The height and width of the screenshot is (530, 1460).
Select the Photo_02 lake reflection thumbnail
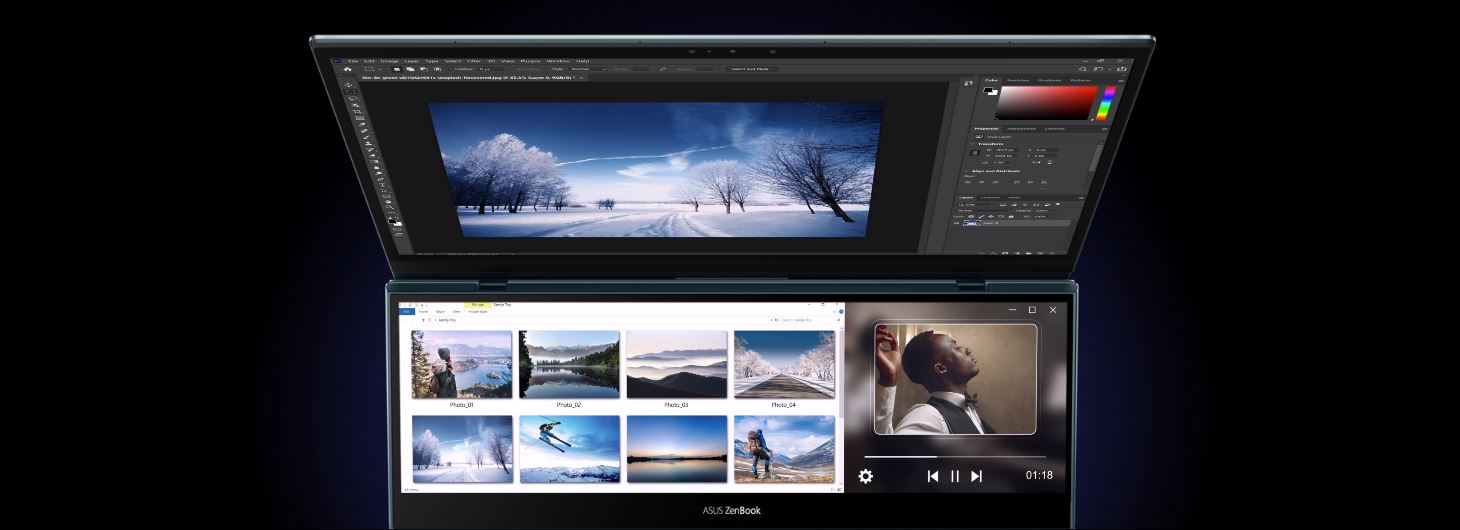pos(569,365)
